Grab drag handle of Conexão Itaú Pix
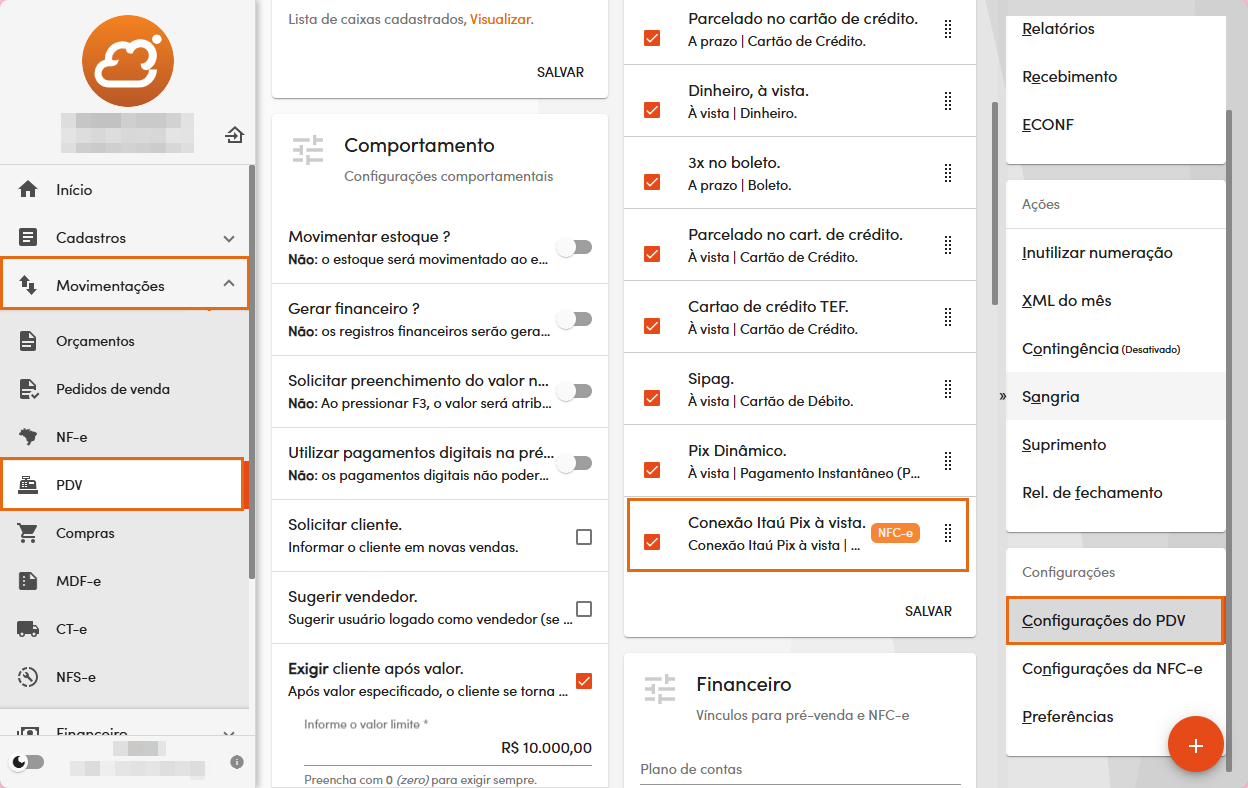 948,534
